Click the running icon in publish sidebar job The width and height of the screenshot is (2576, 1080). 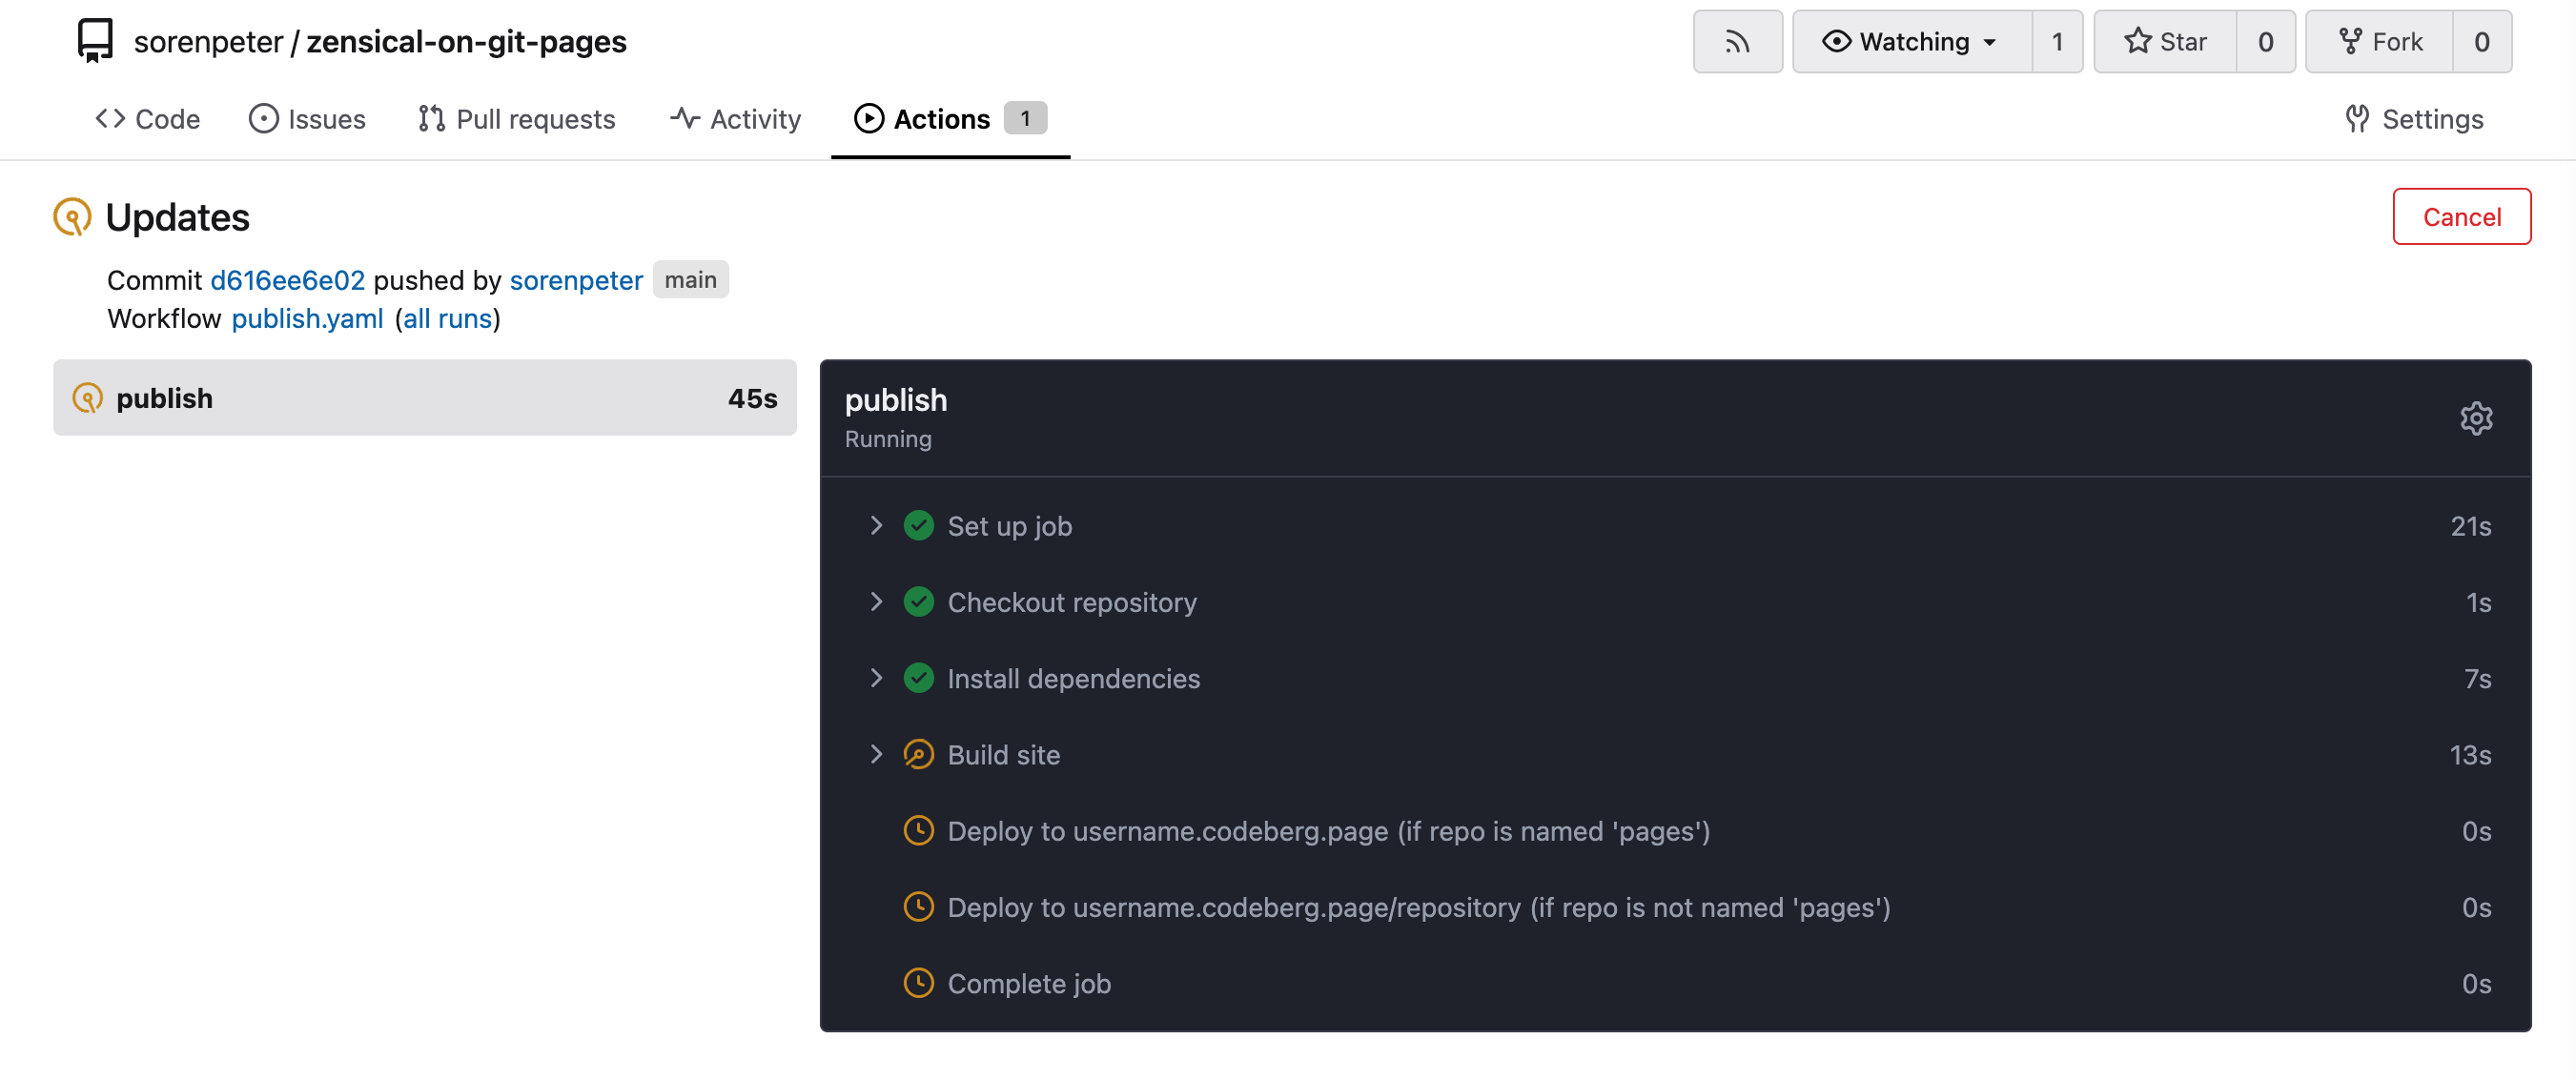point(88,398)
